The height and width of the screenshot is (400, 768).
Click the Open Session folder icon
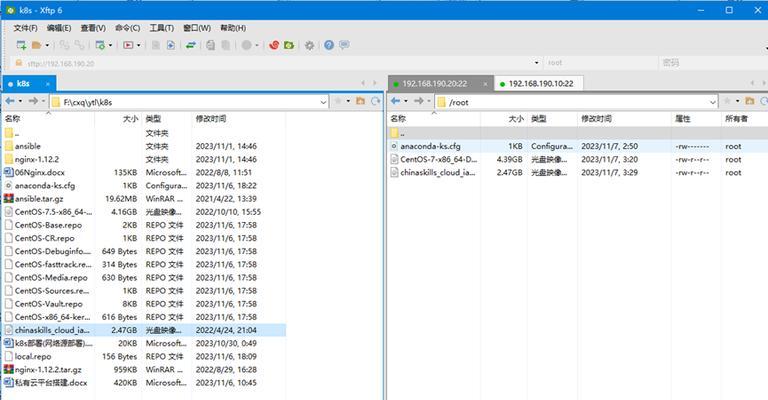[x=36, y=45]
